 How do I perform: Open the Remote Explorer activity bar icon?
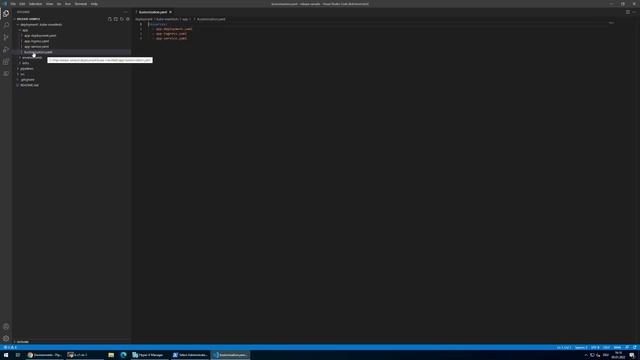click(6, 73)
